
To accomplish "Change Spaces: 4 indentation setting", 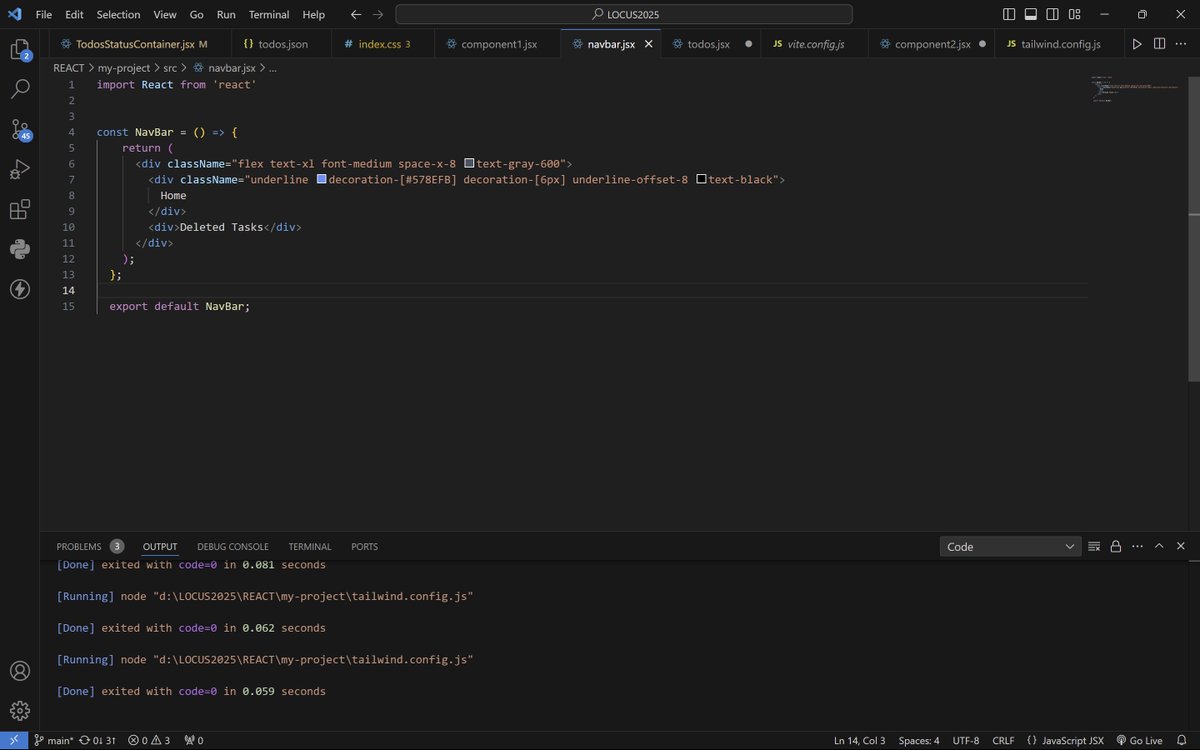I will tap(918, 740).
